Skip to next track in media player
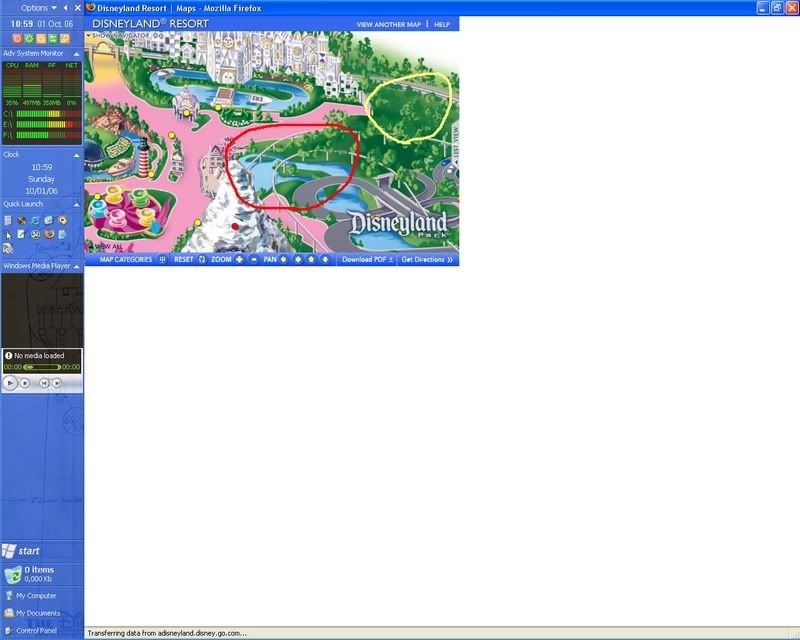The image size is (800, 640). [57, 383]
